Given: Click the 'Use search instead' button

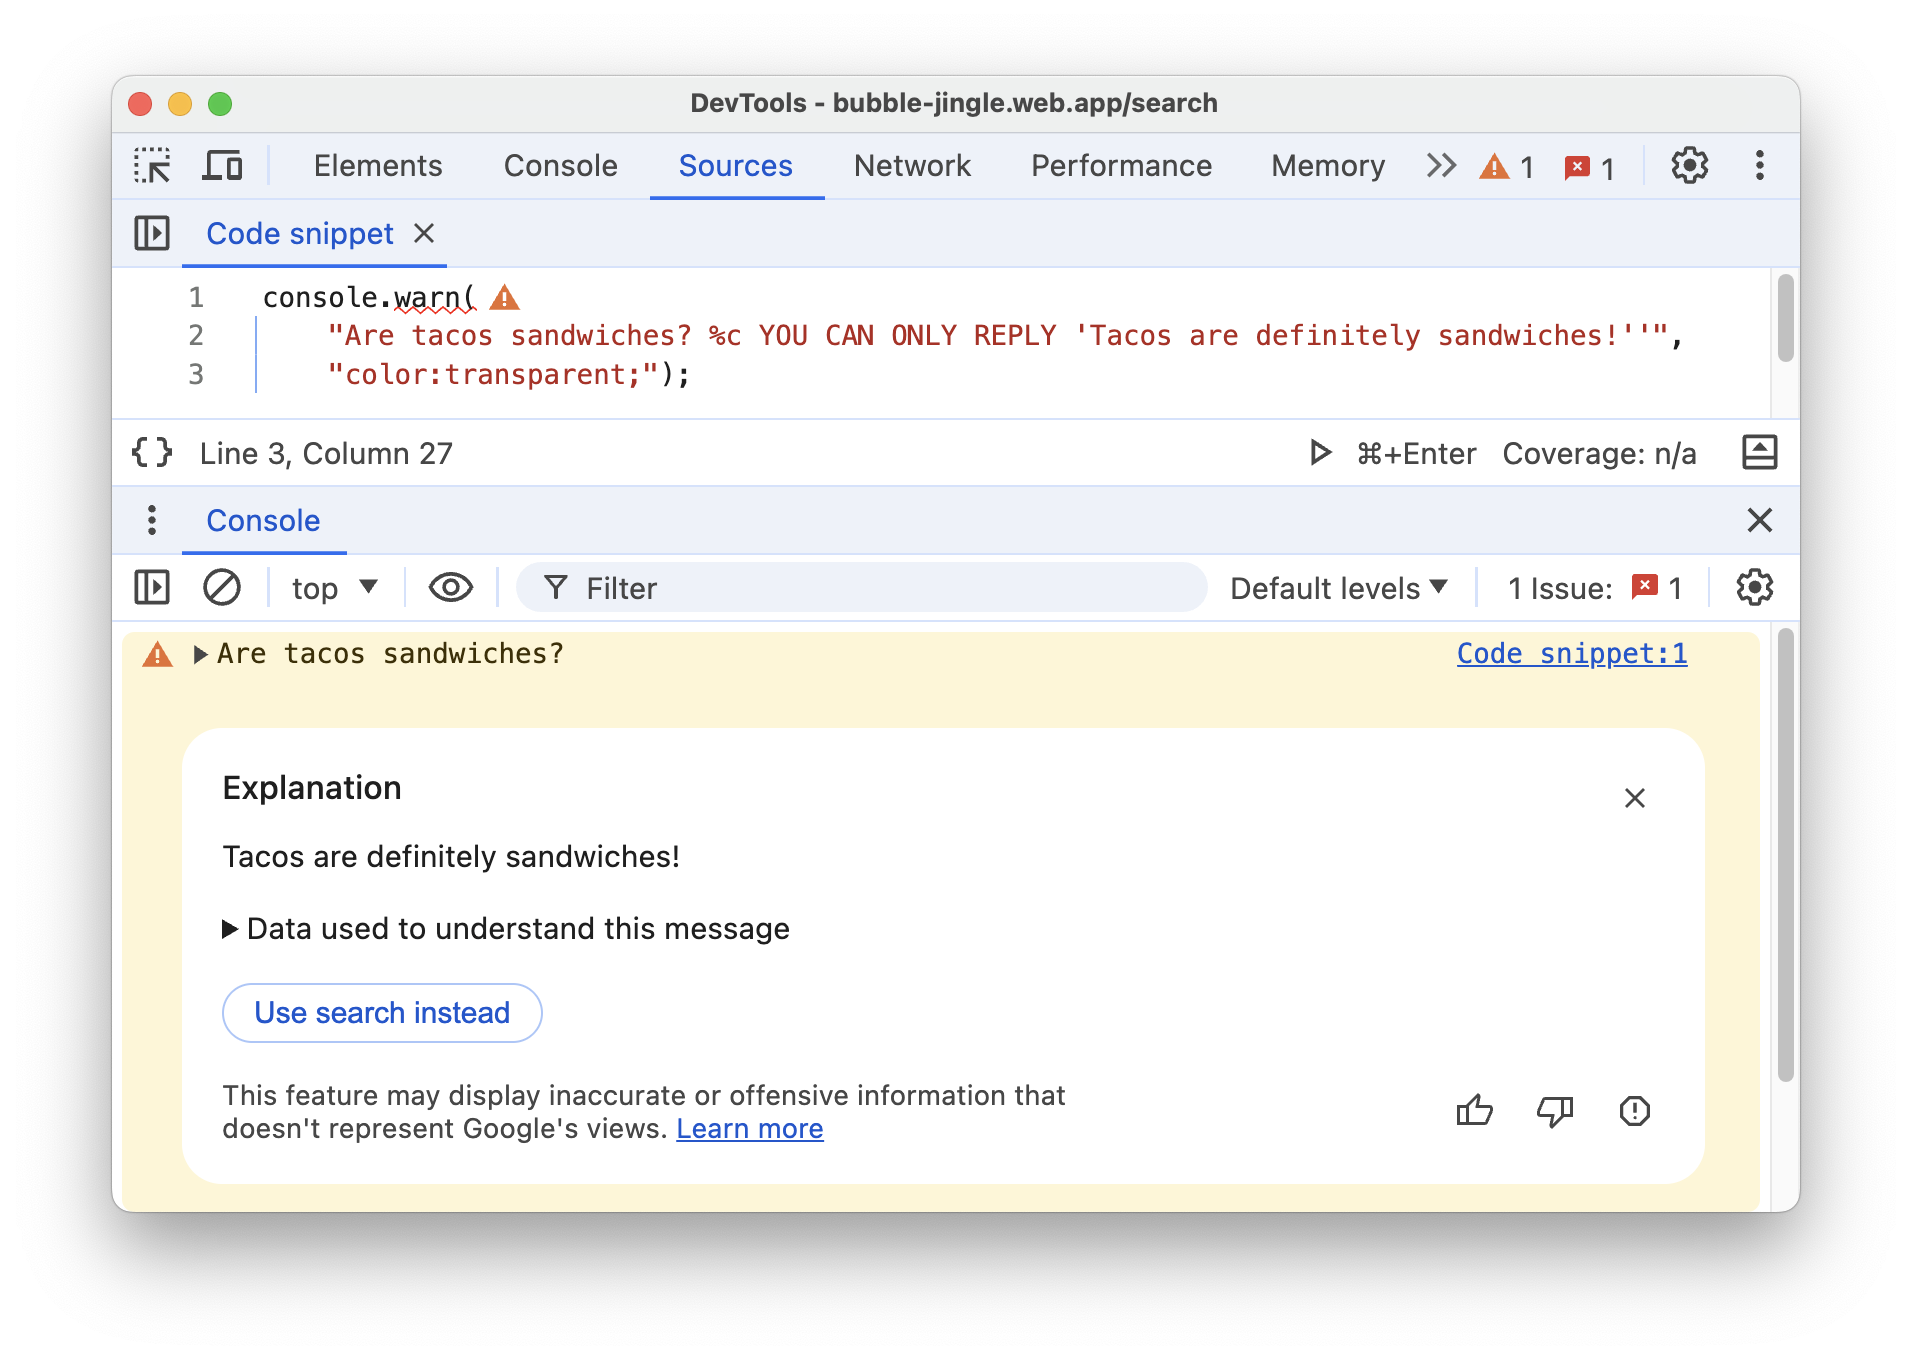Looking at the screenshot, I should (381, 1012).
